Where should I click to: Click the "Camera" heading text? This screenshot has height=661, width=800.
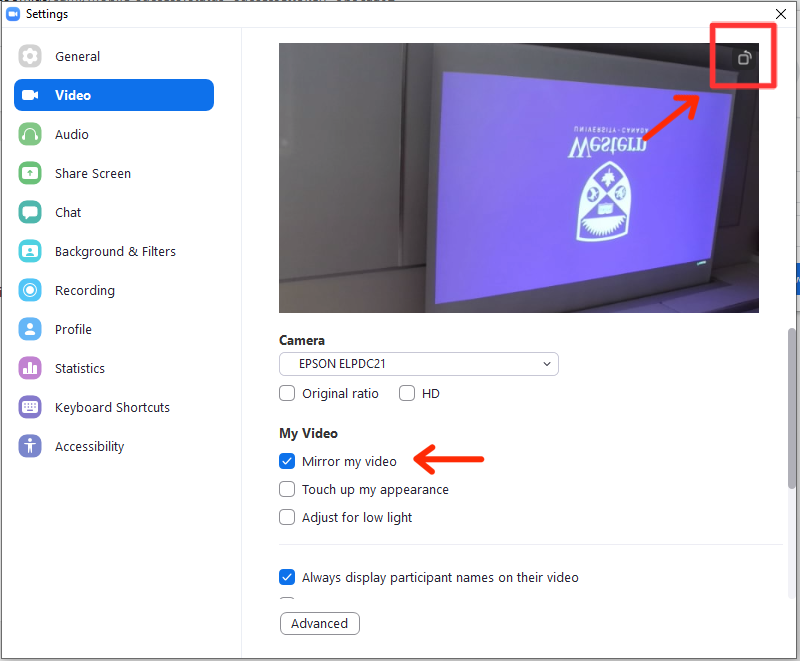302,340
